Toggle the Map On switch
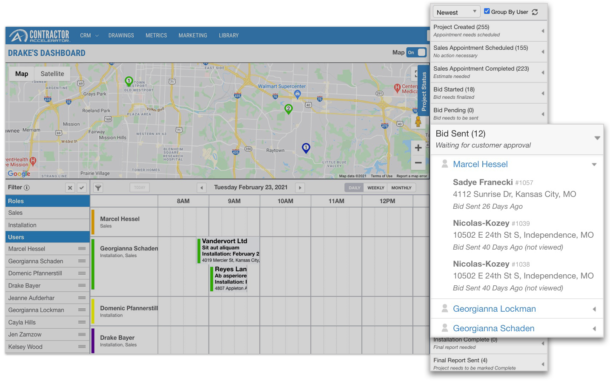The width and height of the screenshot is (610, 381). 416,53
